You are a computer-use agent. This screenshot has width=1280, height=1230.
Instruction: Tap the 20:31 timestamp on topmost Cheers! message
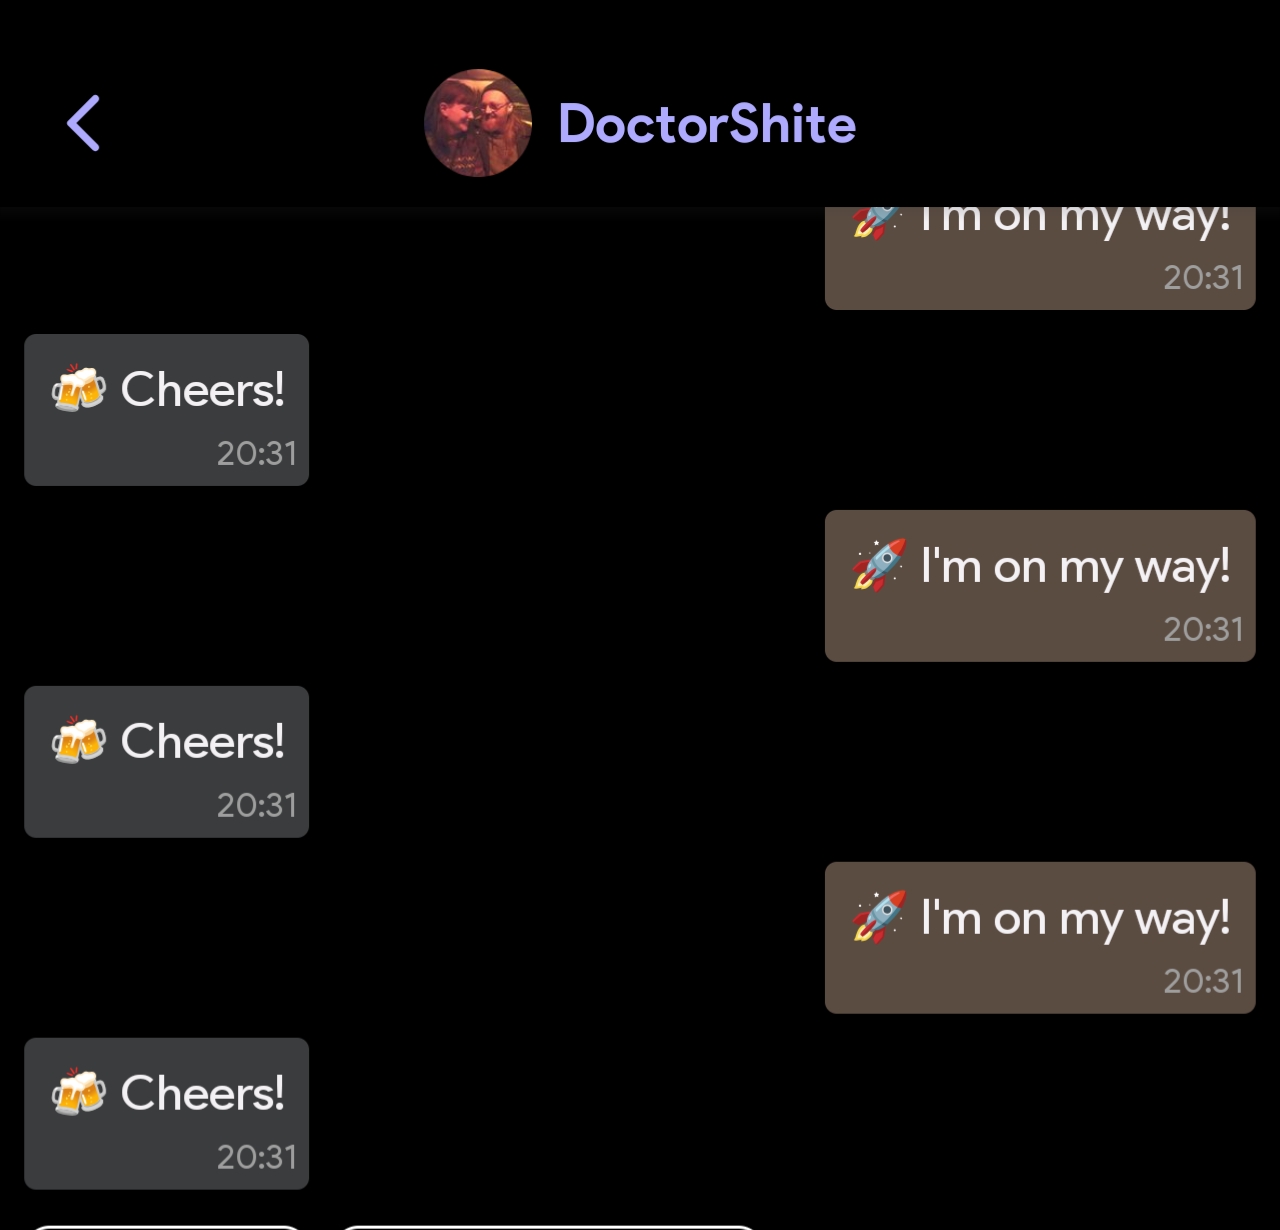pos(257,454)
